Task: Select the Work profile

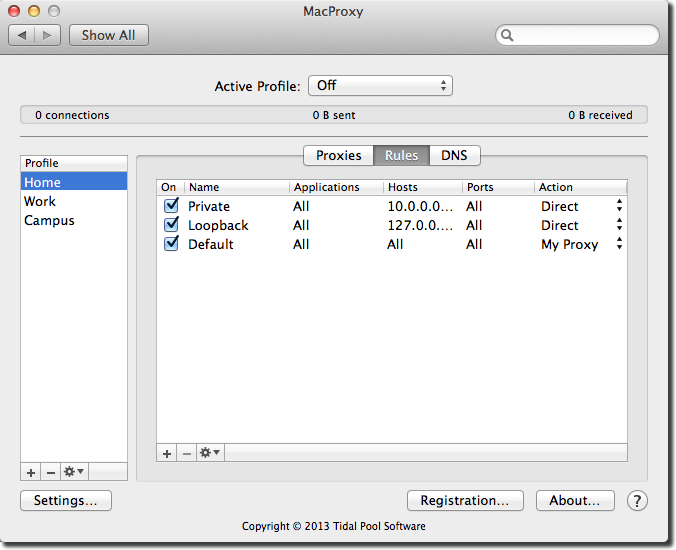Action: pyautogui.click(x=74, y=201)
